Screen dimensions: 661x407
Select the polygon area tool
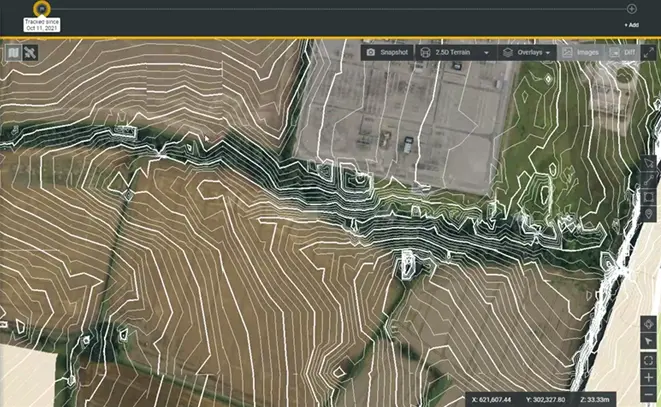(x=649, y=197)
